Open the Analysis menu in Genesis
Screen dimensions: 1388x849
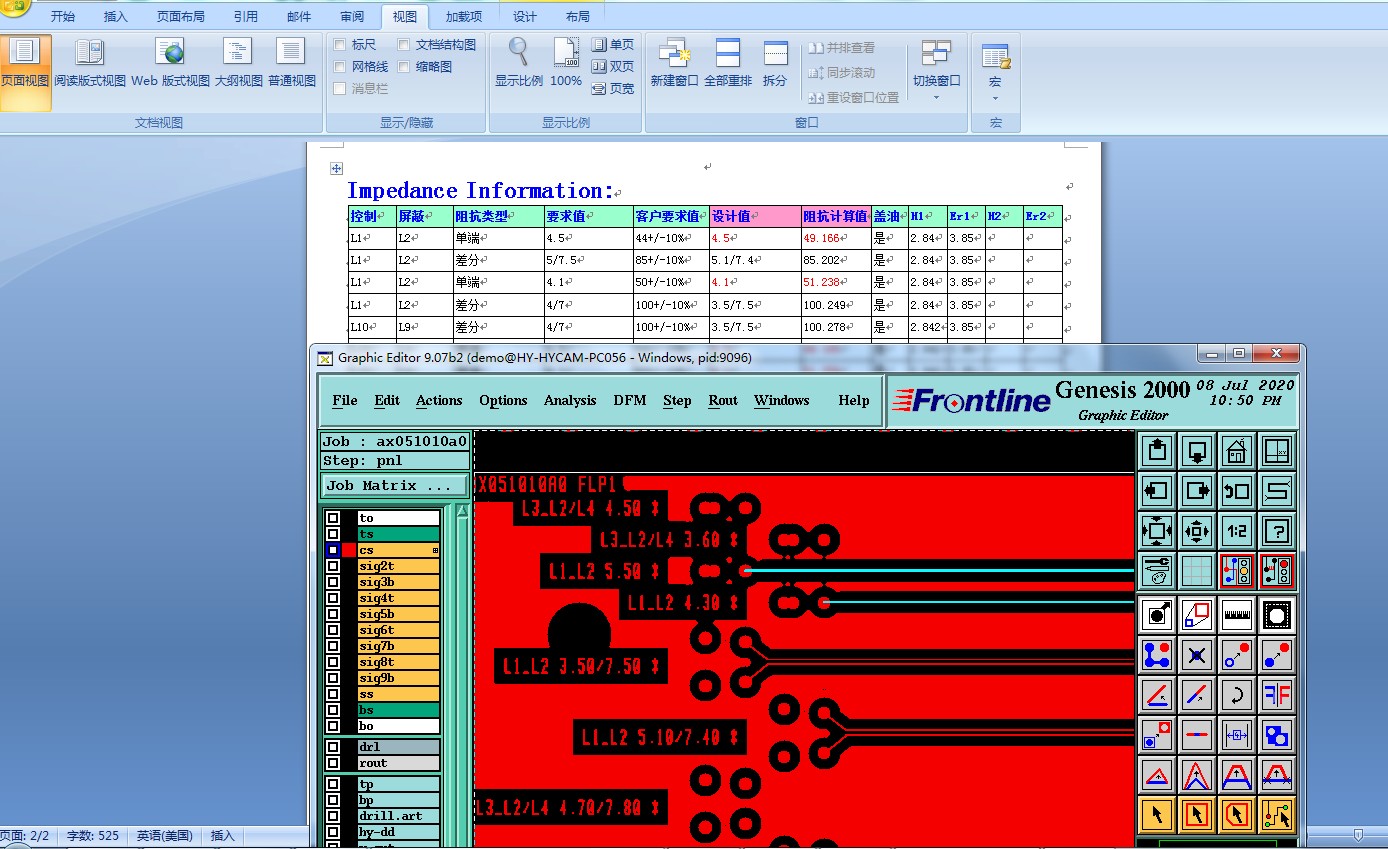point(570,400)
